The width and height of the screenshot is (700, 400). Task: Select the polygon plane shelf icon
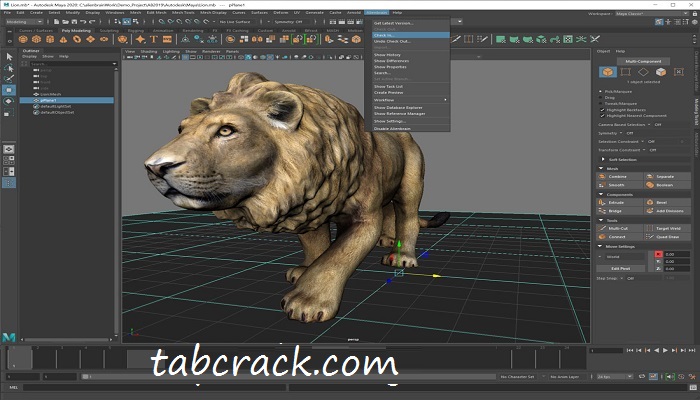pos(91,40)
